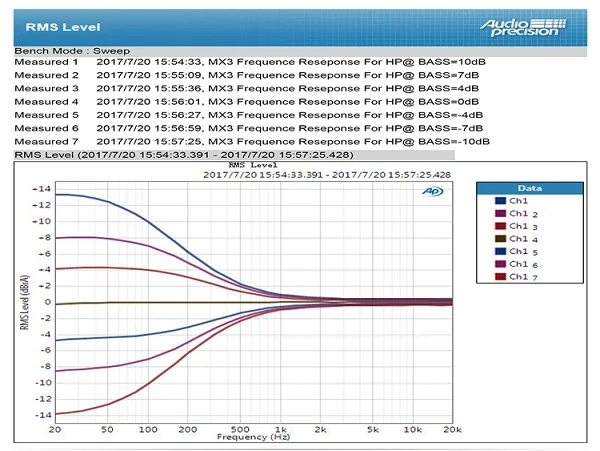Click the RMS Level report title
Image resolution: width=600 pixels, height=451 pixels.
point(63,27)
